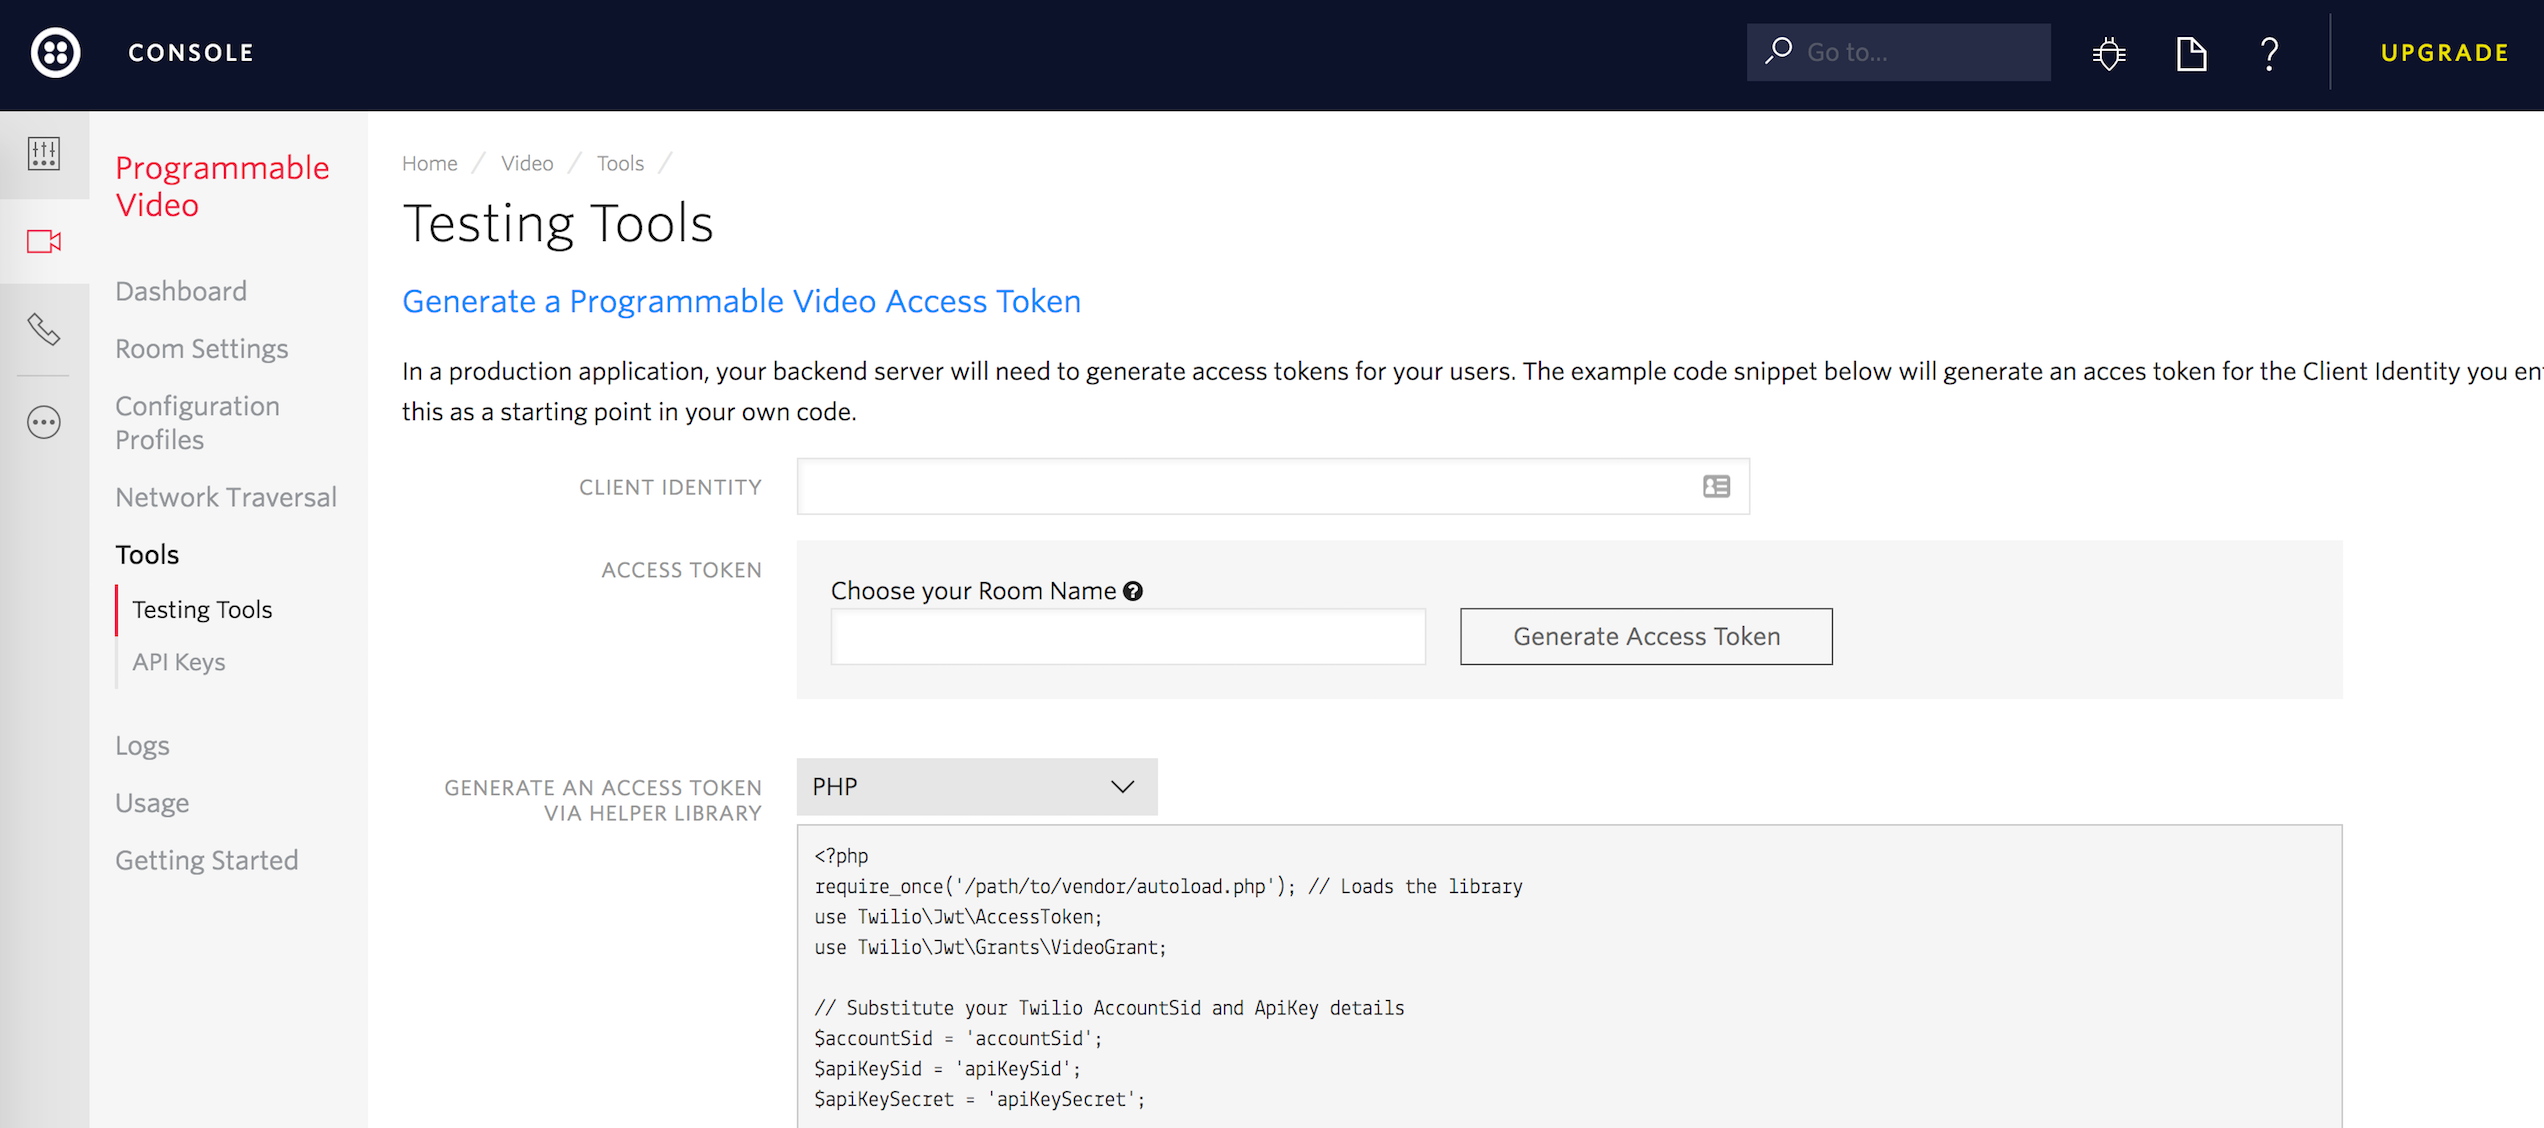The width and height of the screenshot is (2544, 1128).
Task: Click the Twilio logo icon
Action: [x=55, y=53]
